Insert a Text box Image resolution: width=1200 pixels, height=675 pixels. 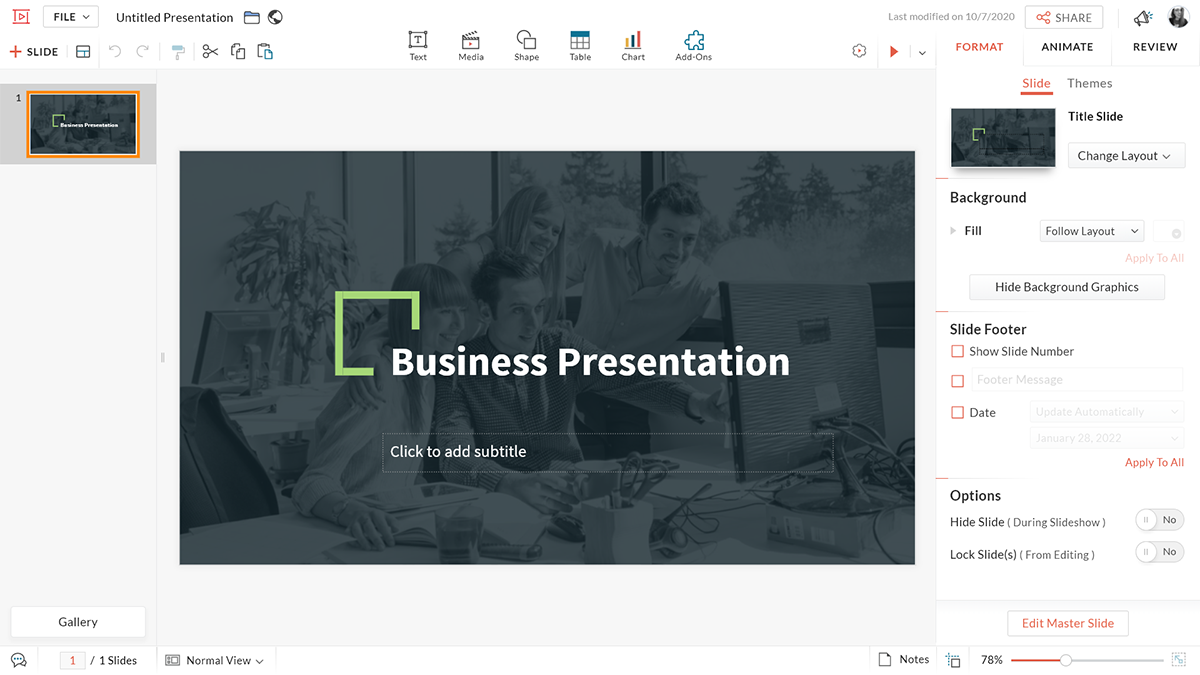tap(418, 45)
